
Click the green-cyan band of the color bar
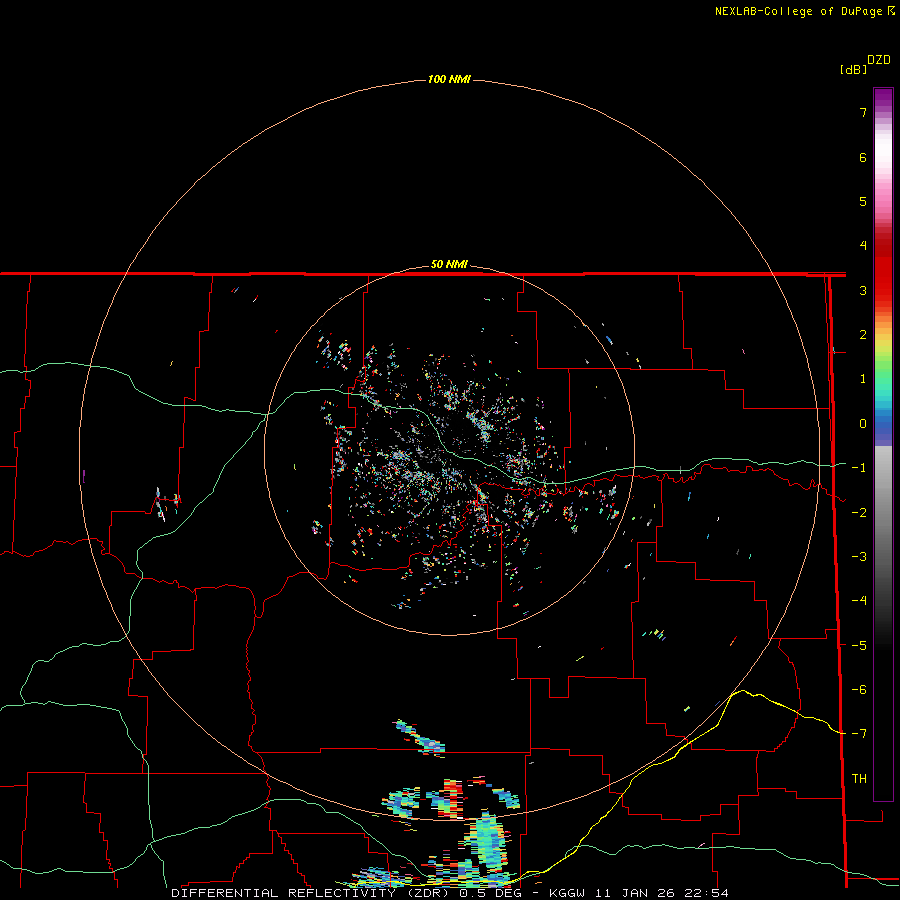[883, 385]
